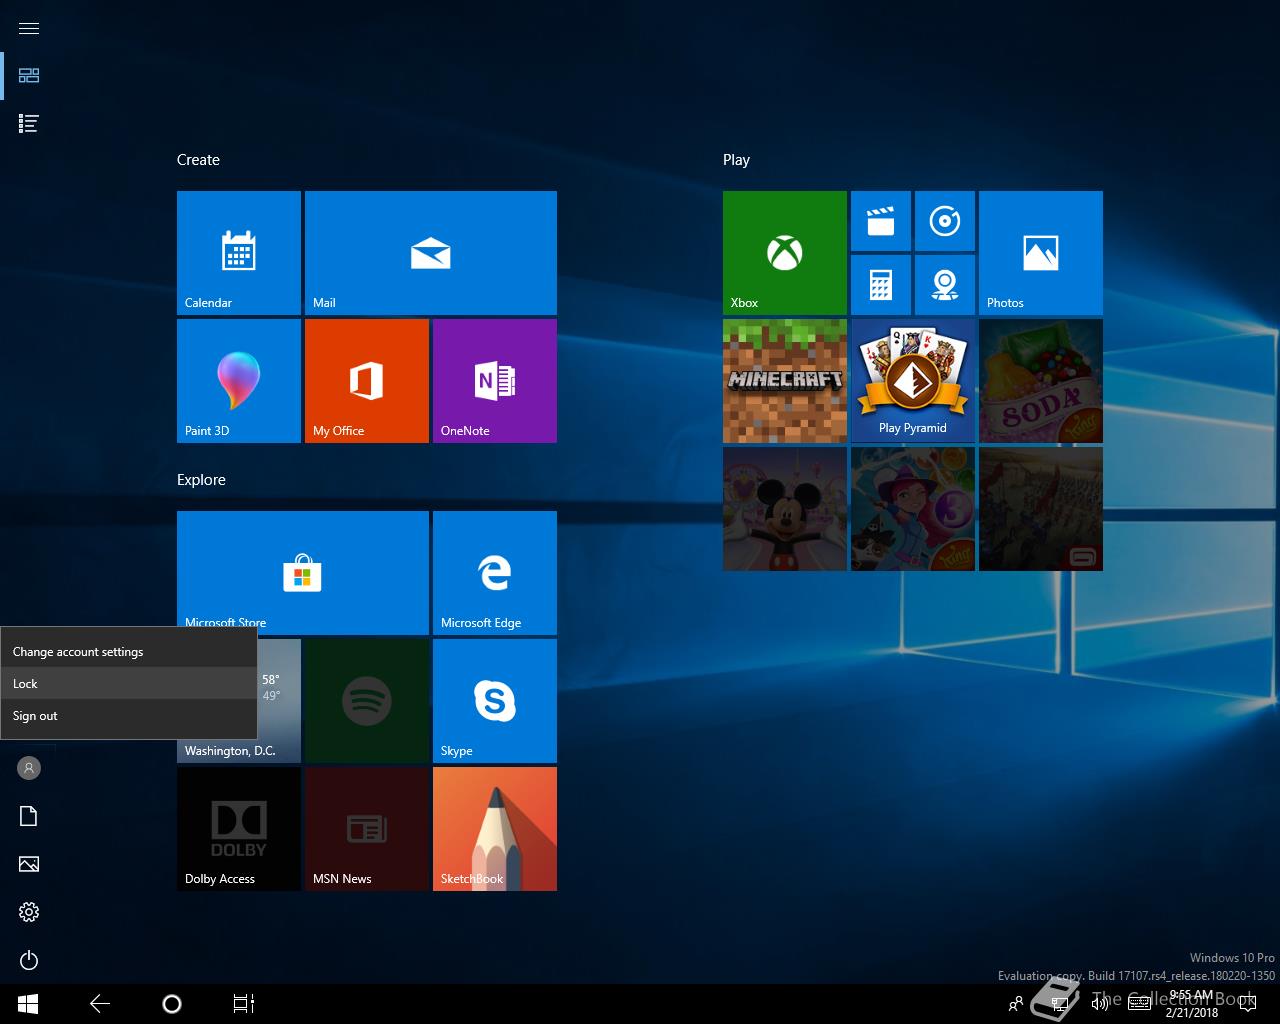Open Task View on the taskbar
Viewport: 1280px width, 1024px height.
pos(244,1004)
